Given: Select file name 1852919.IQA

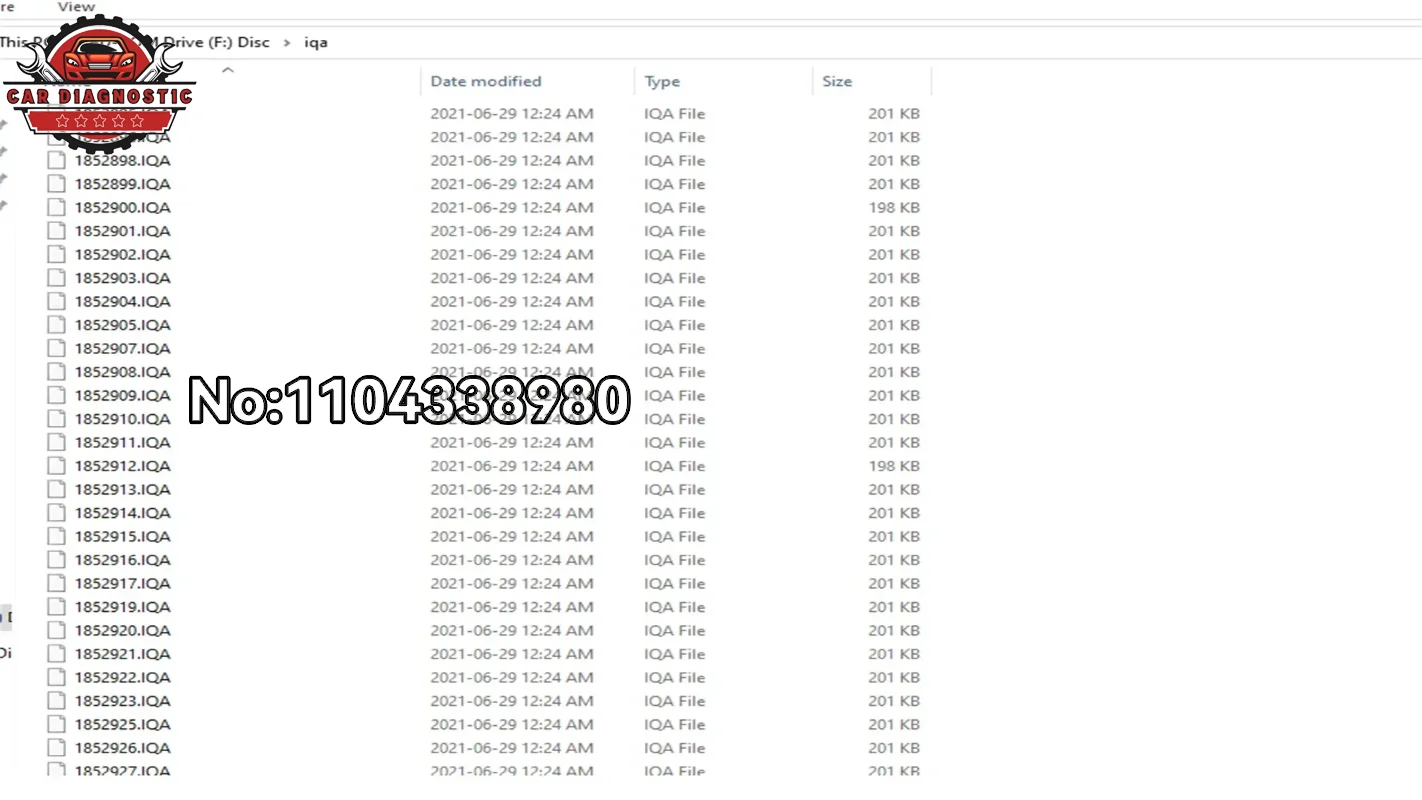Looking at the screenshot, I should click(122, 607).
